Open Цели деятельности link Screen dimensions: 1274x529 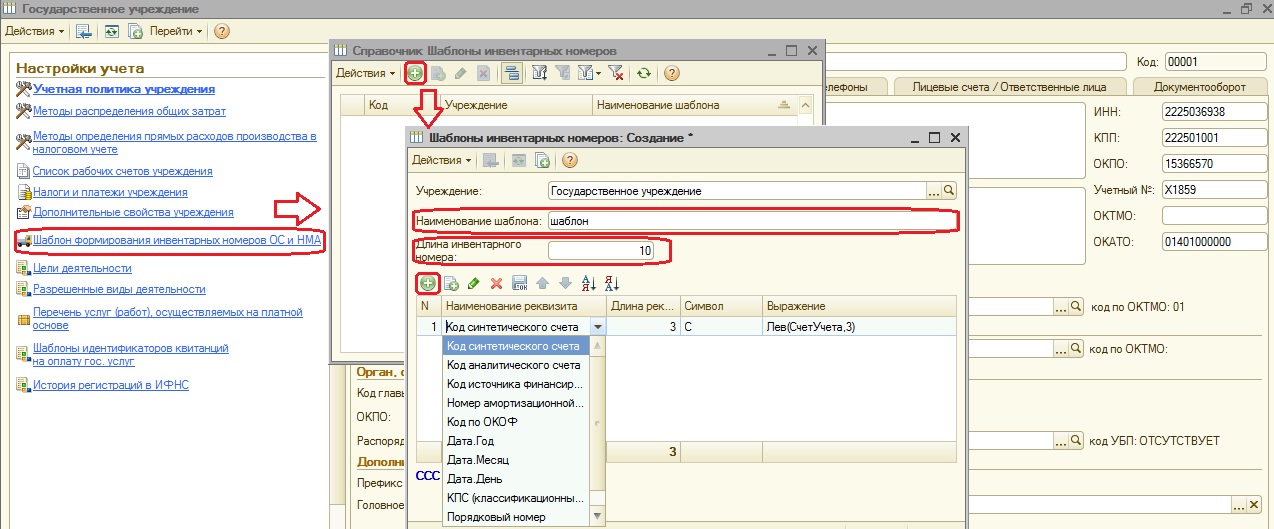[82, 268]
